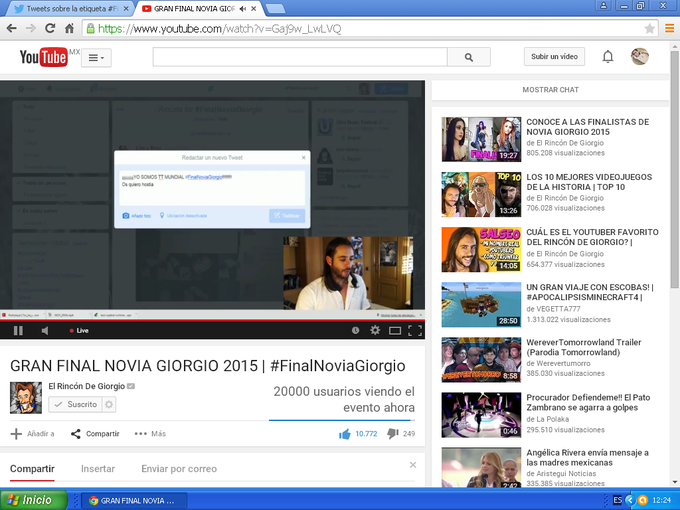Screen dimensions: 680x510
Task: Select the Compartir tab
Action: pos(32,469)
